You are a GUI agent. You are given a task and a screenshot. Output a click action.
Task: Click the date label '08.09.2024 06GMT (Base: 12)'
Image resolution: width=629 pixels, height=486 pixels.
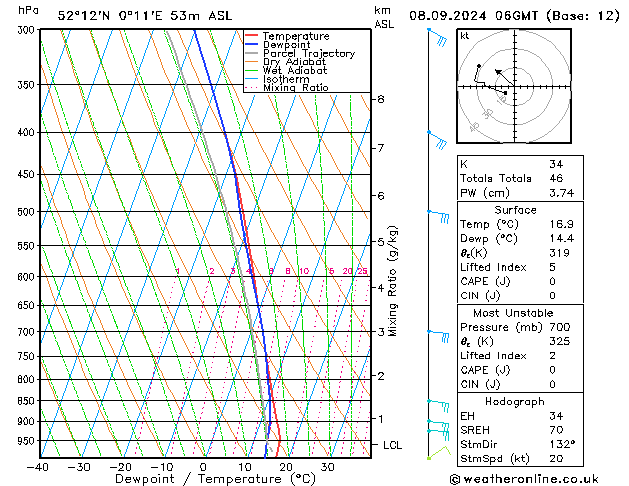(x=514, y=16)
